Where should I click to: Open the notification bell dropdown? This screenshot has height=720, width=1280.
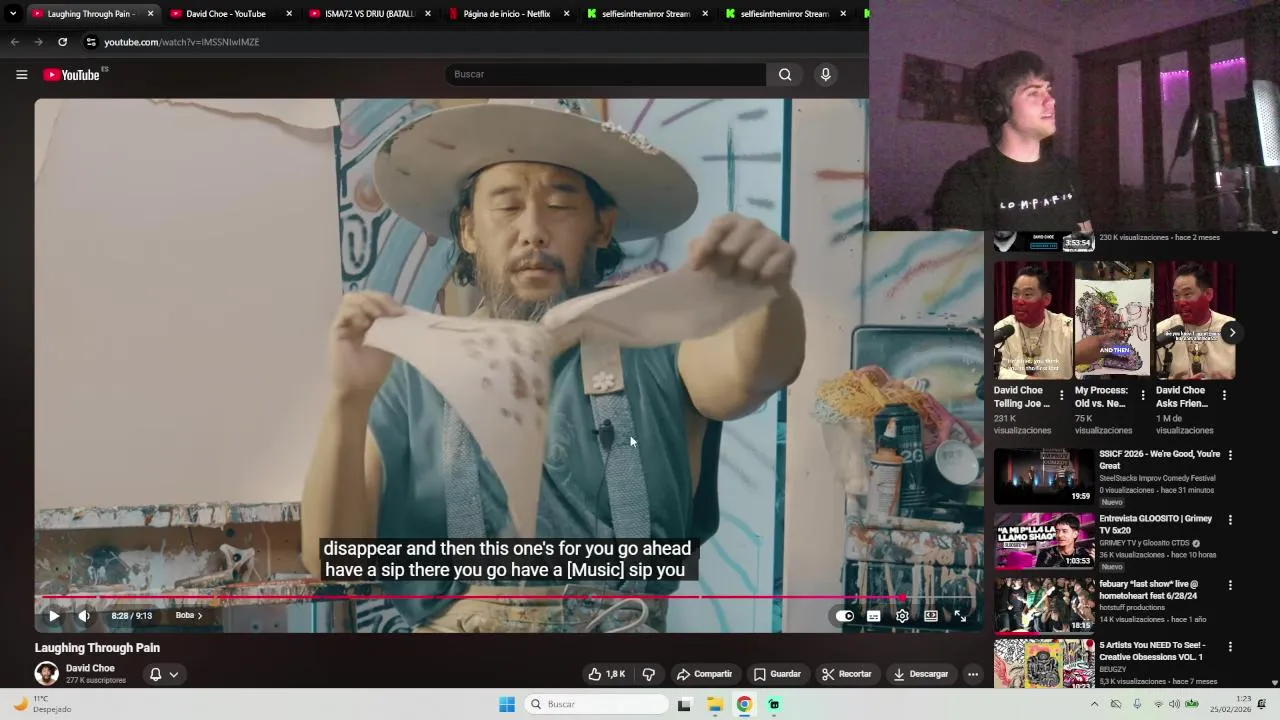(164, 674)
